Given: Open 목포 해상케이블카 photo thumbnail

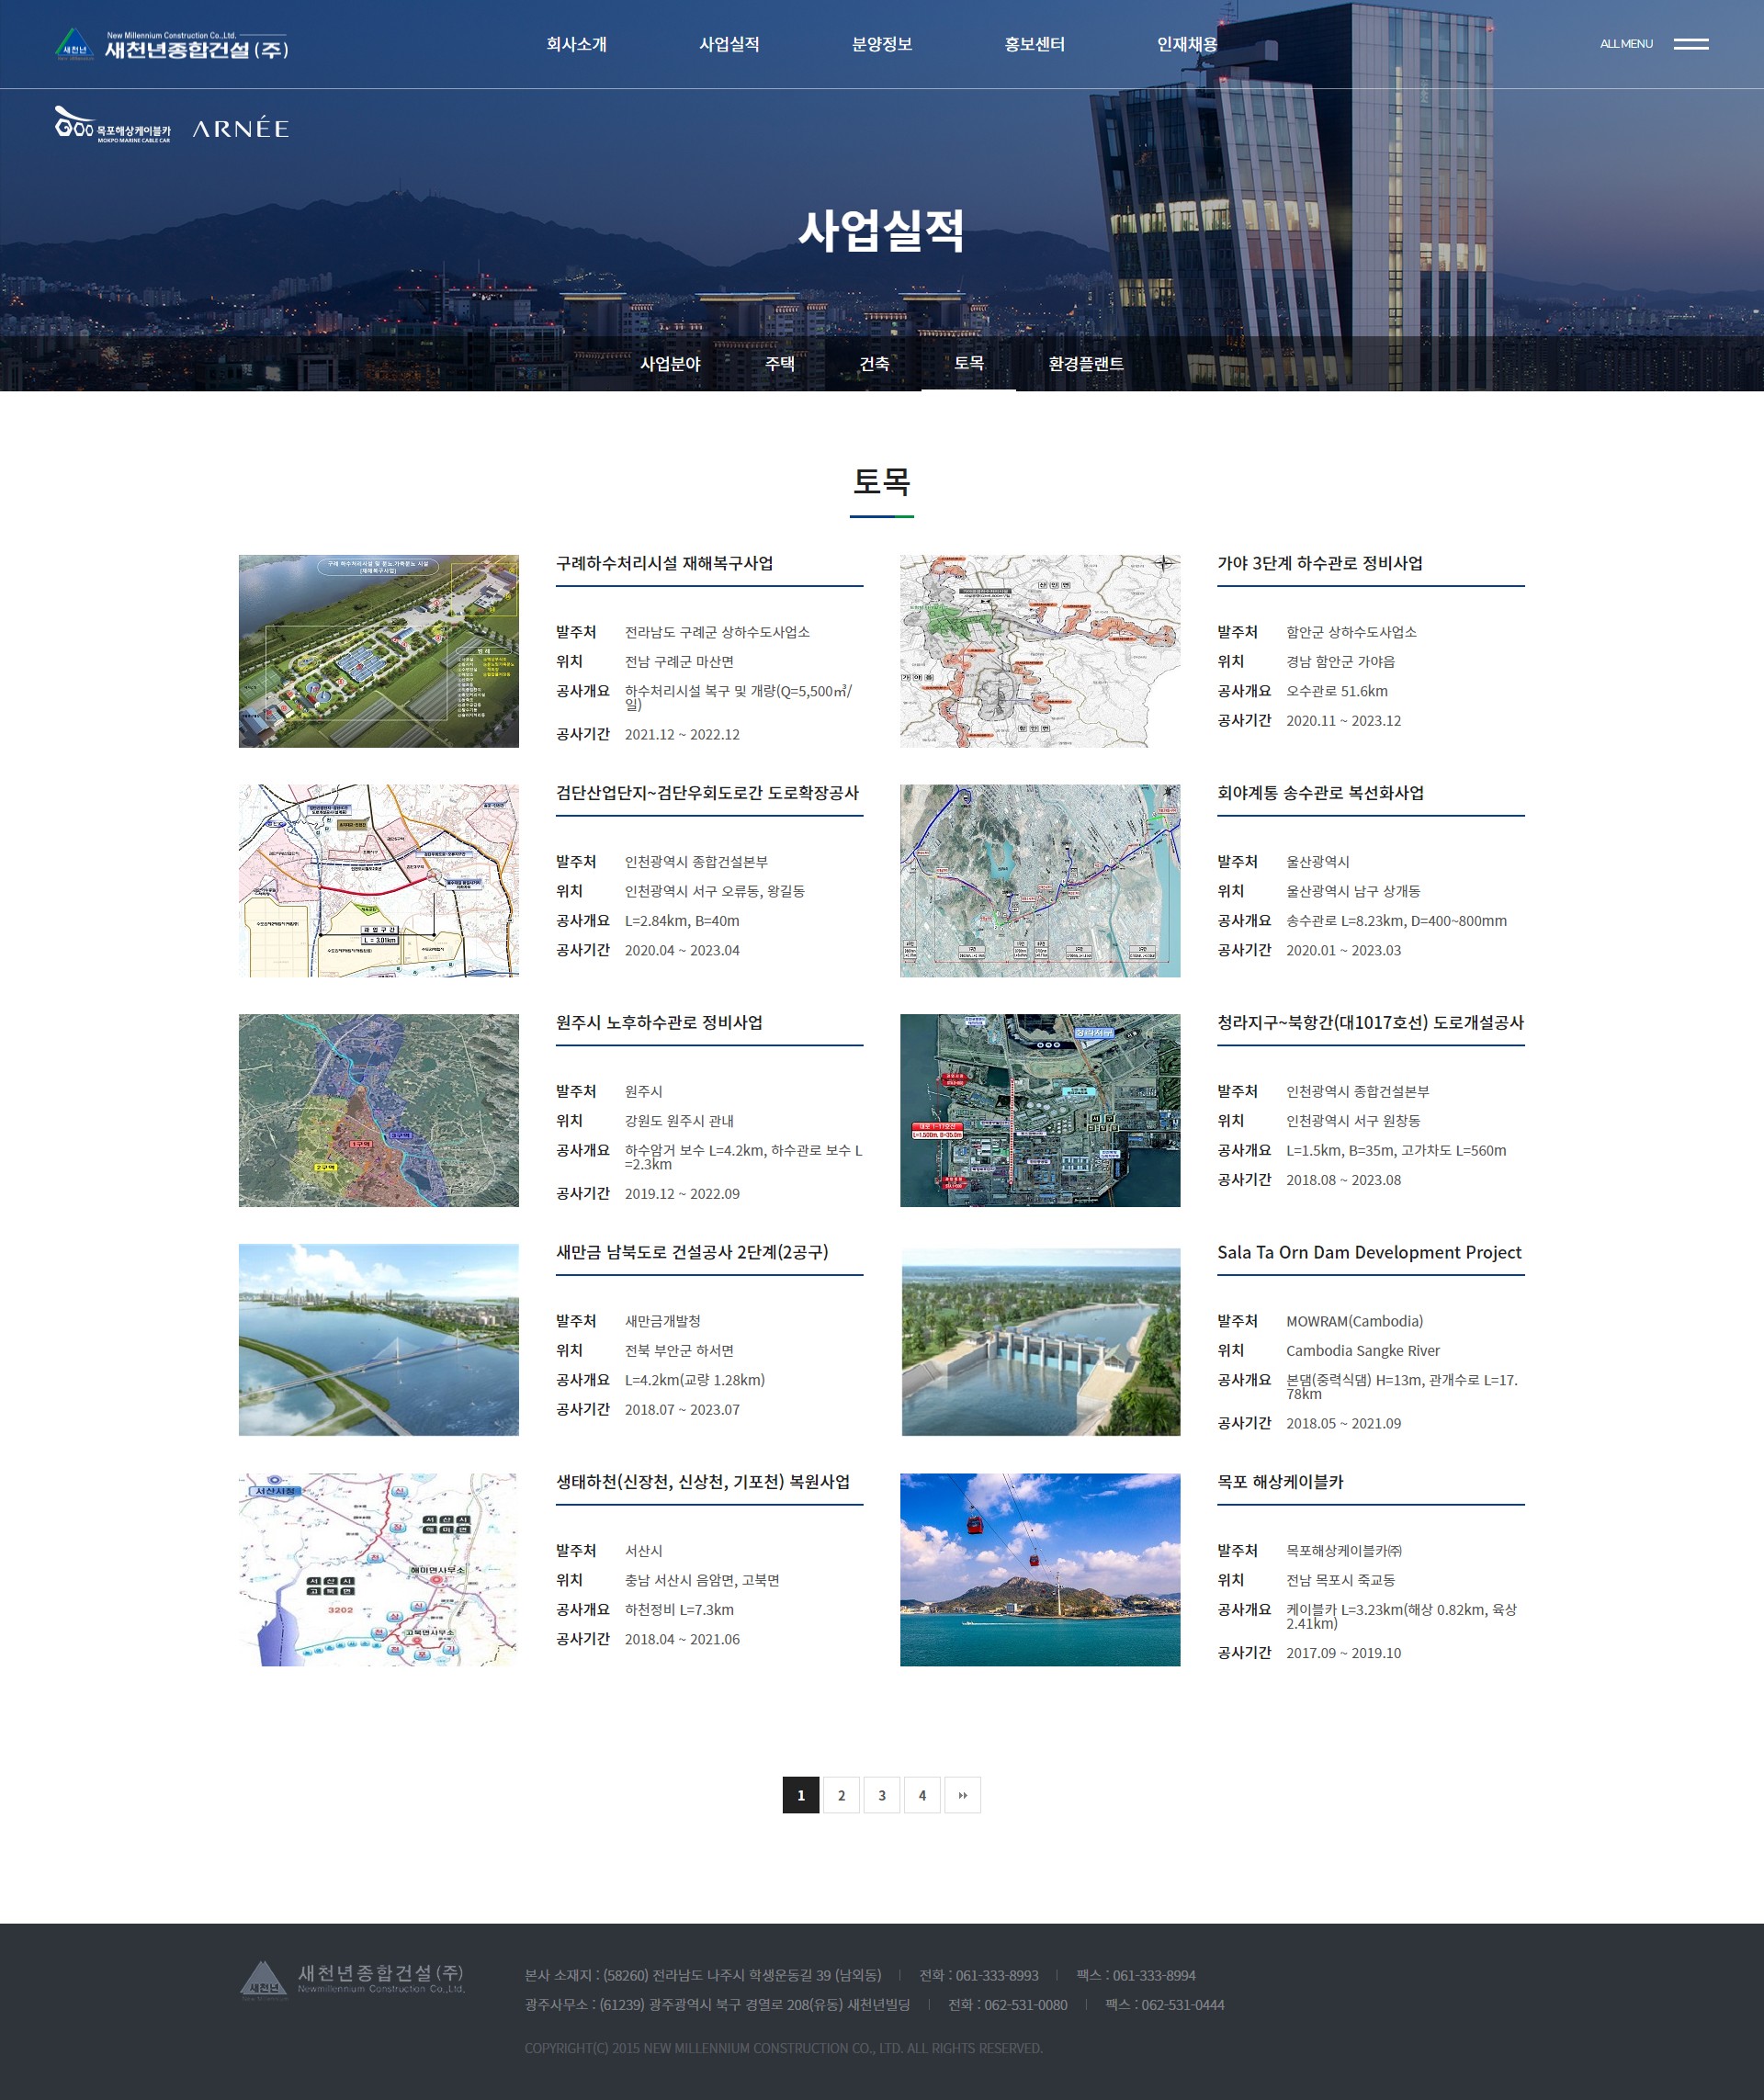Looking at the screenshot, I should 1040,1570.
